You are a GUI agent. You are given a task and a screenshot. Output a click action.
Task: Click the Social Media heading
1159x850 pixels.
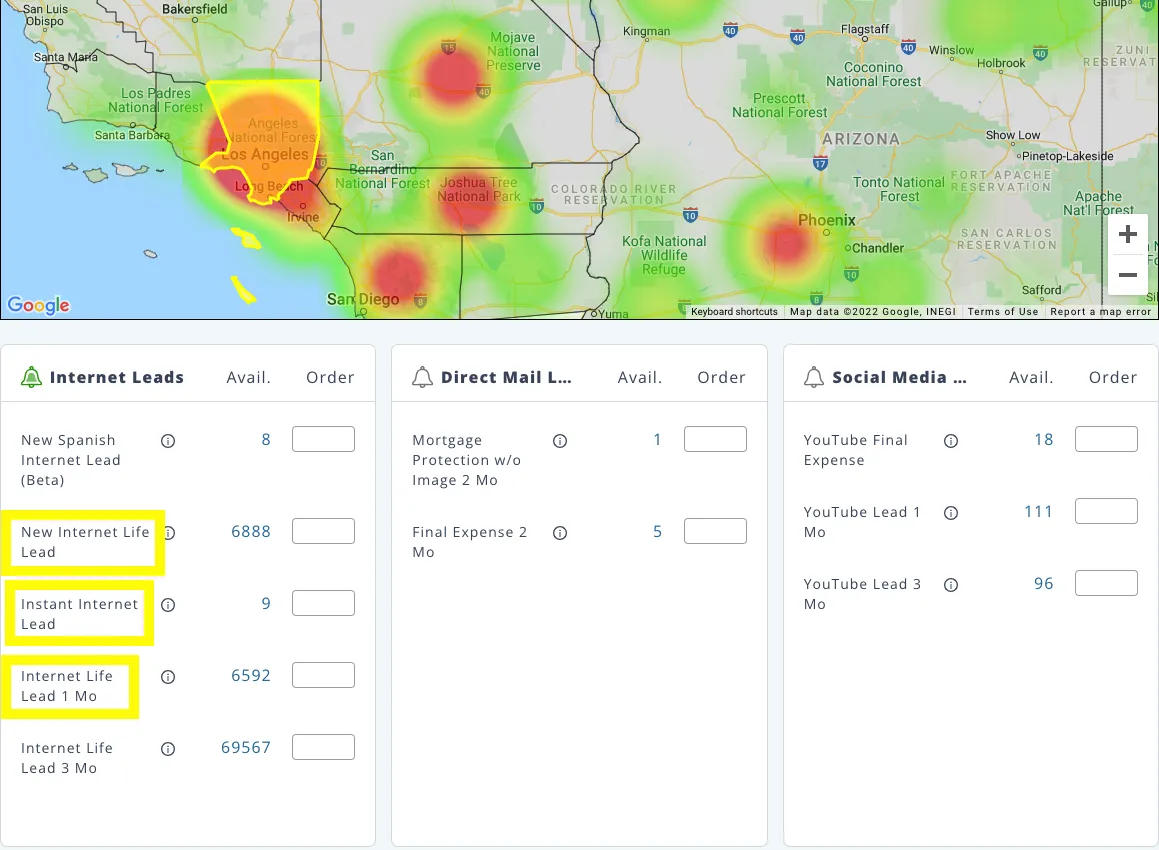coord(900,377)
